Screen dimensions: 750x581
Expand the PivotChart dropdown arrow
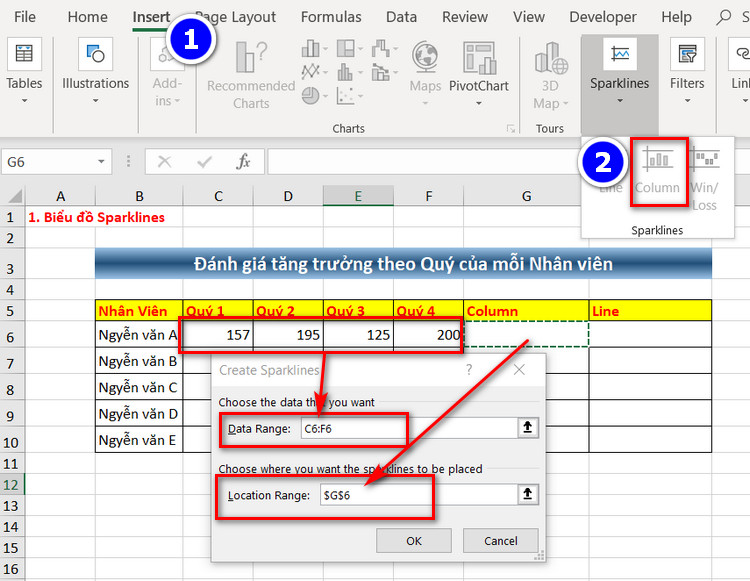479,103
